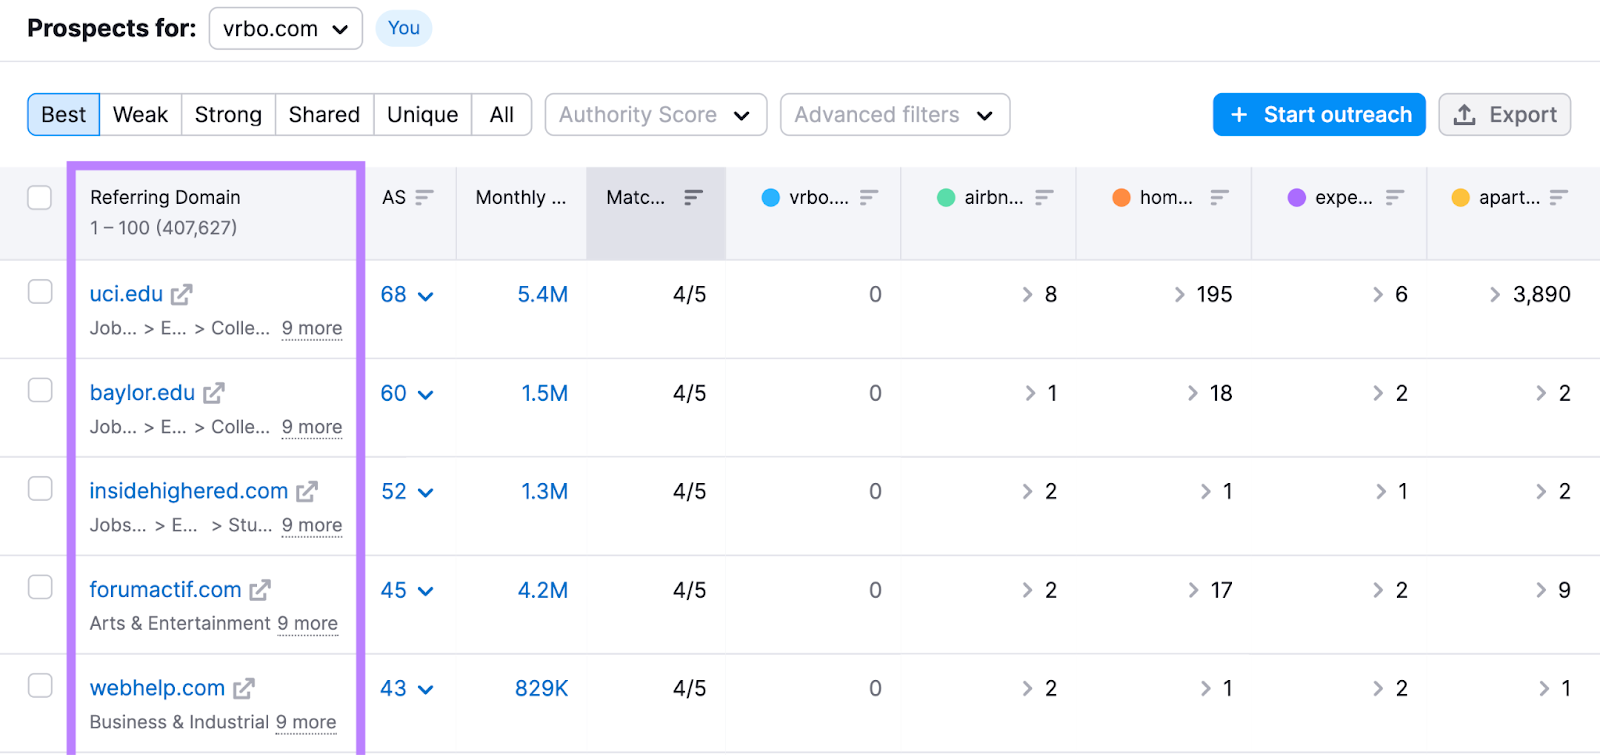Sort the Matches column using its icon

pyautogui.click(x=693, y=198)
